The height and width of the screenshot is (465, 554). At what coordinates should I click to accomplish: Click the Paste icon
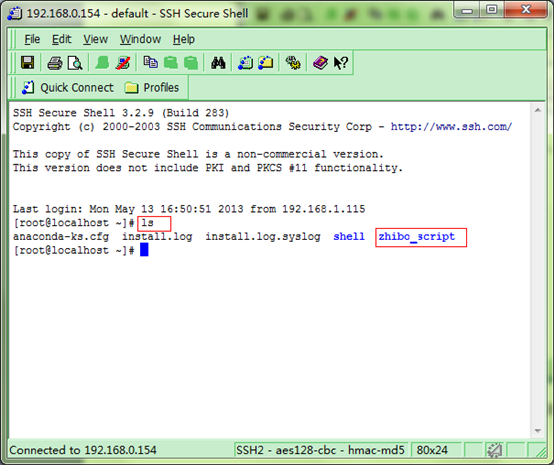tap(171, 63)
